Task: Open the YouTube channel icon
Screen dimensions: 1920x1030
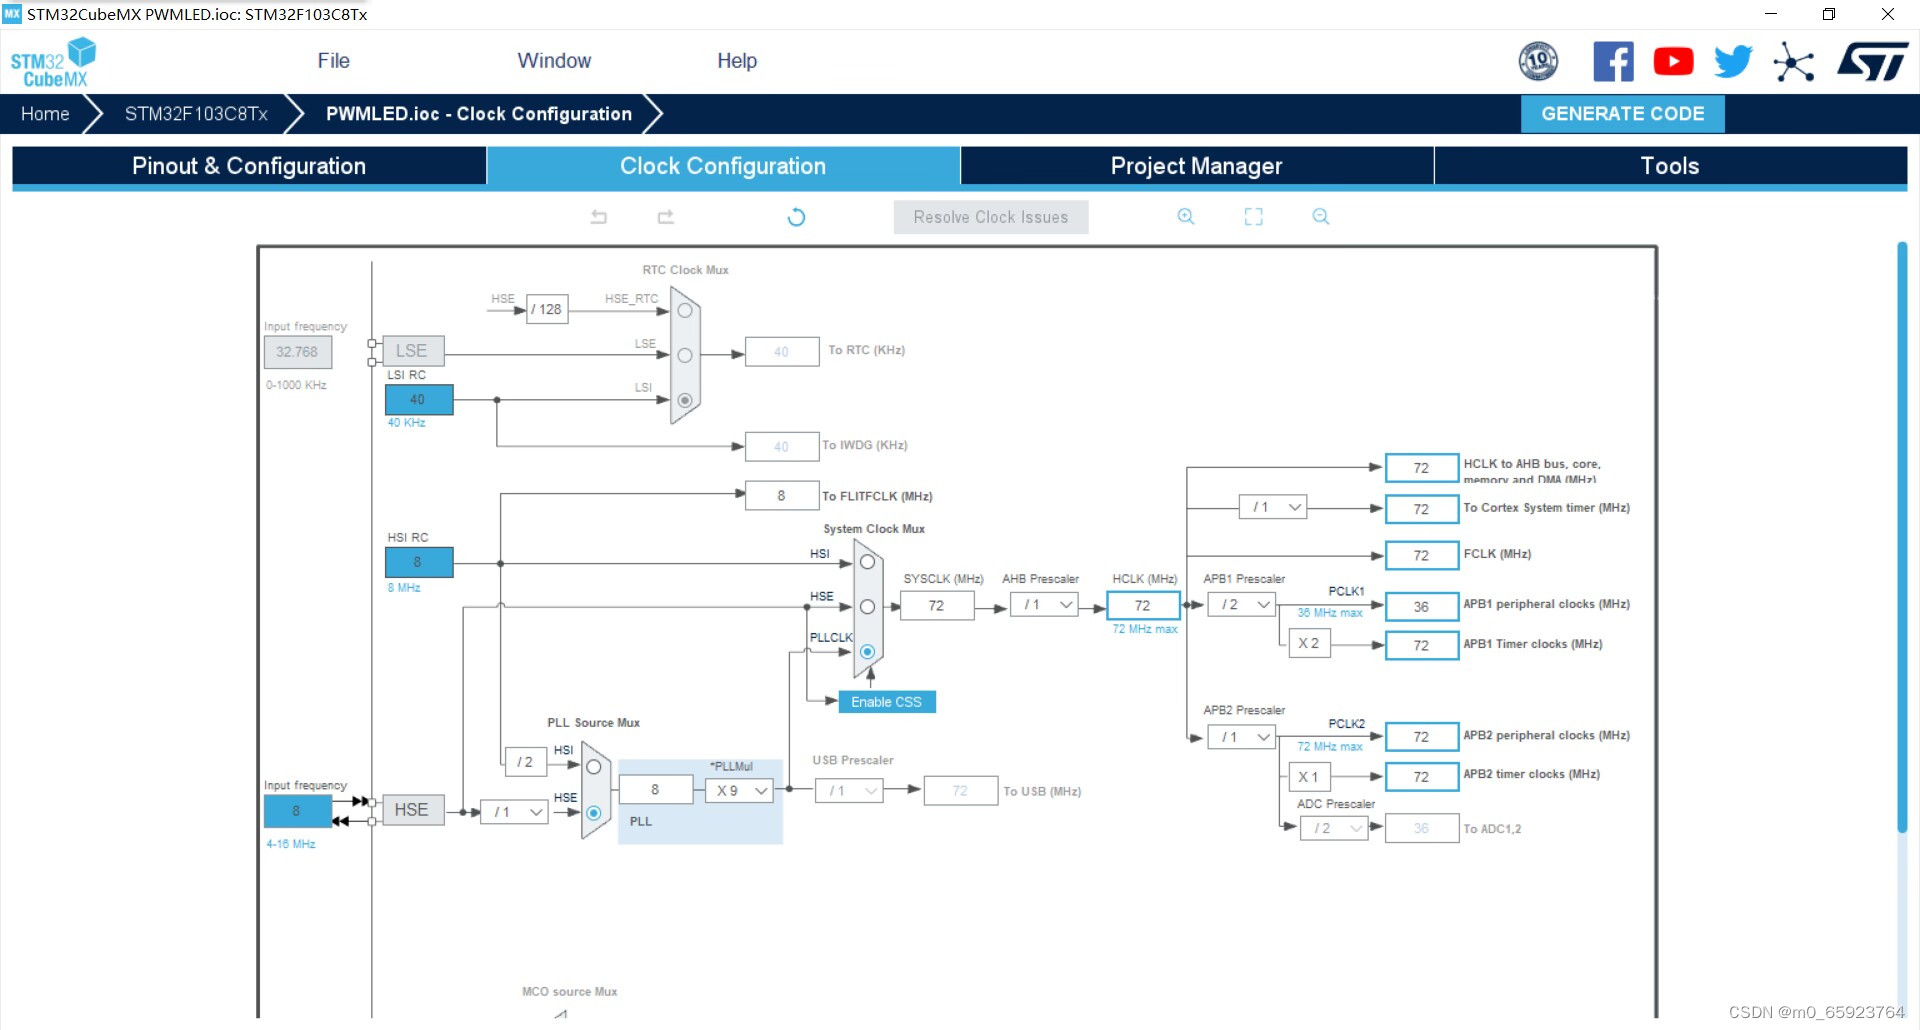Action: coord(1673,62)
